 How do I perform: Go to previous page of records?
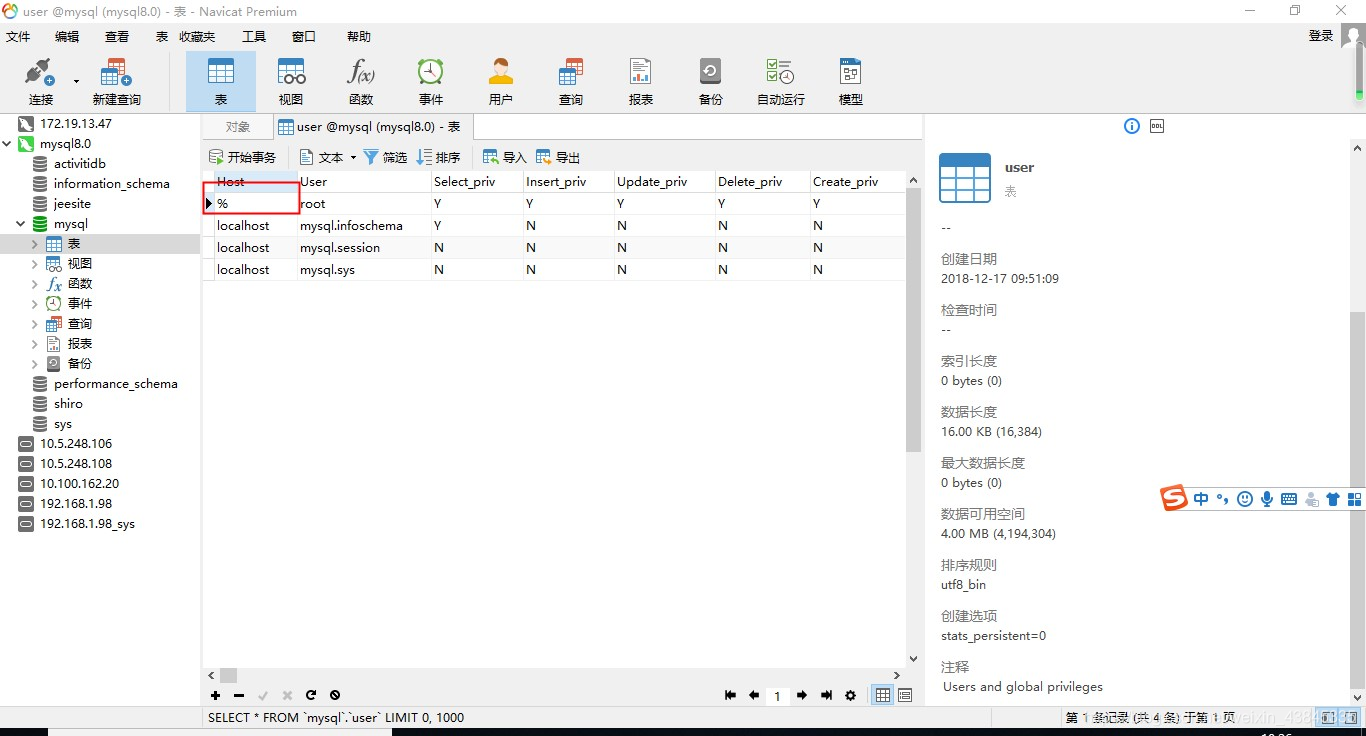click(x=754, y=696)
